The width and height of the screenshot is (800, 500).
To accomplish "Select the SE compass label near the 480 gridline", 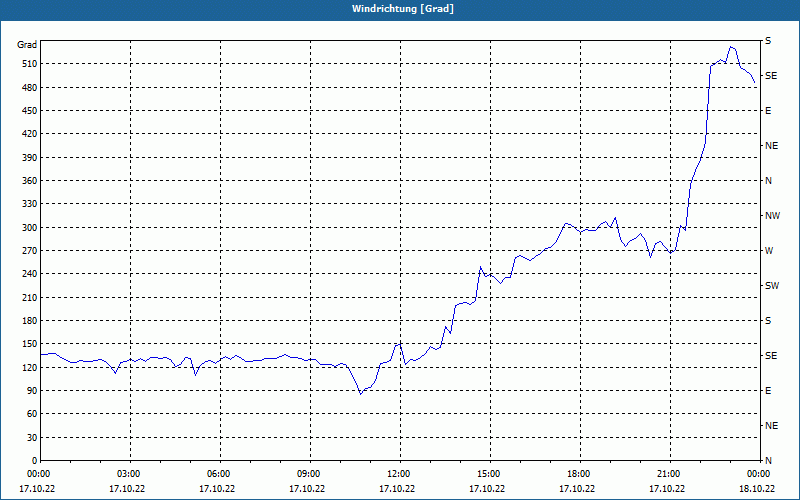I will (771, 76).
